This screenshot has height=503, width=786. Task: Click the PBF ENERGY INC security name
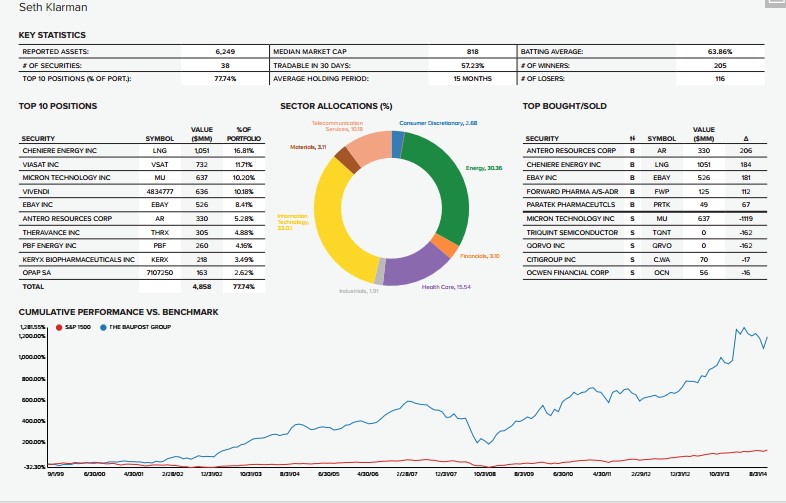coord(49,246)
